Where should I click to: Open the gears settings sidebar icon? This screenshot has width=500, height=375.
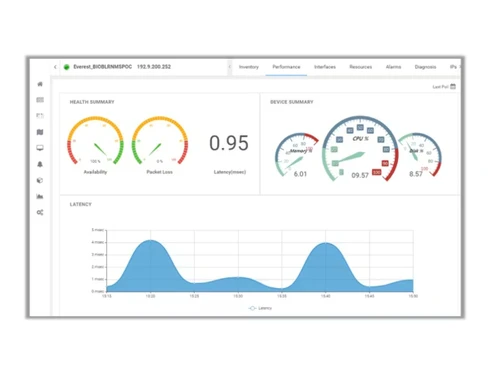(40, 212)
